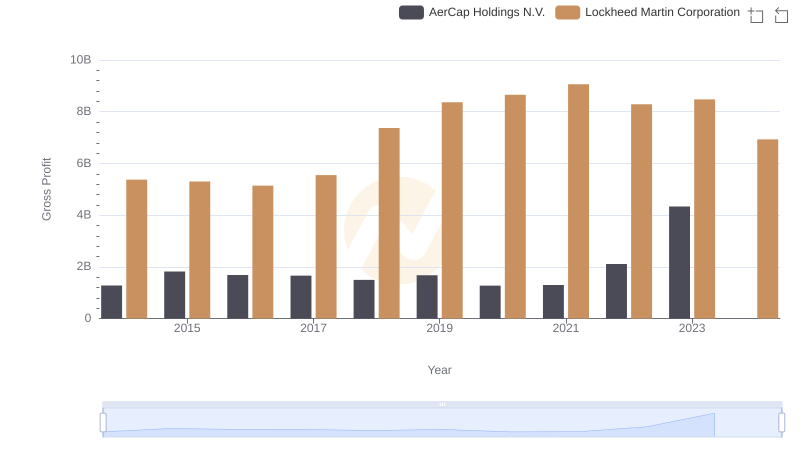Select AerCap tallest dark bar for 2023

pyautogui.click(x=680, y=262)
